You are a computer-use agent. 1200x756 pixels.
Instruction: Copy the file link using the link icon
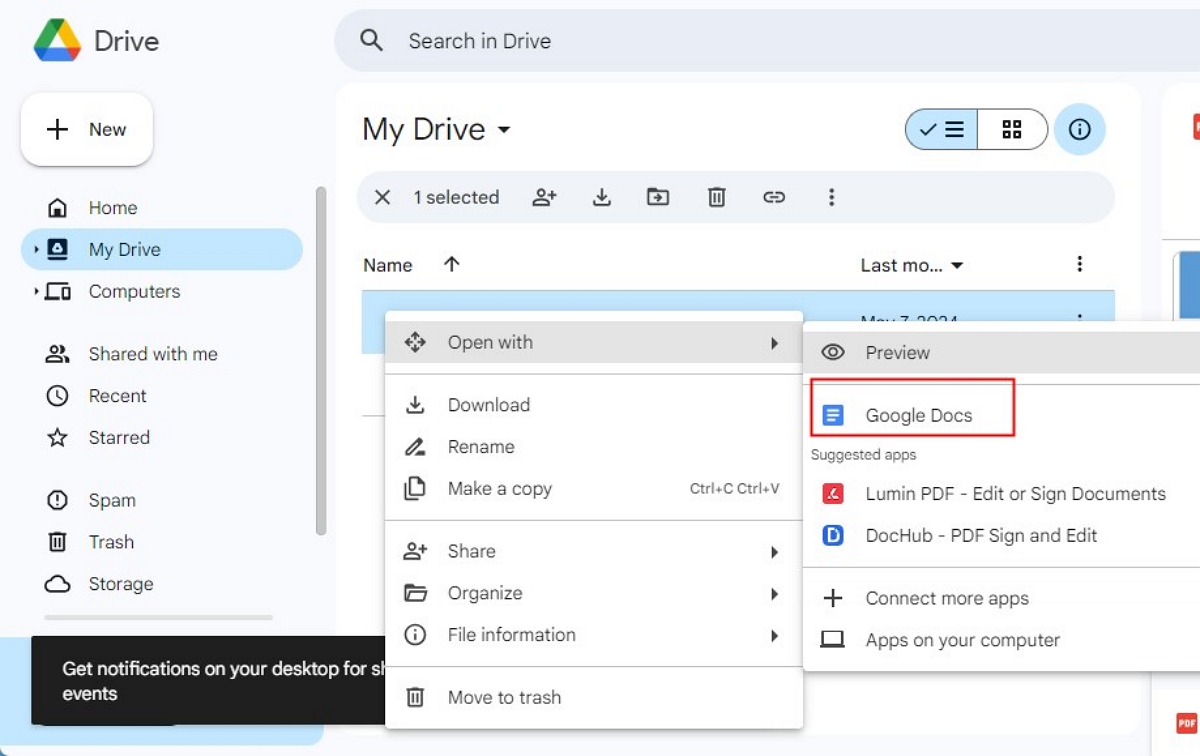(x=774, y=197)
